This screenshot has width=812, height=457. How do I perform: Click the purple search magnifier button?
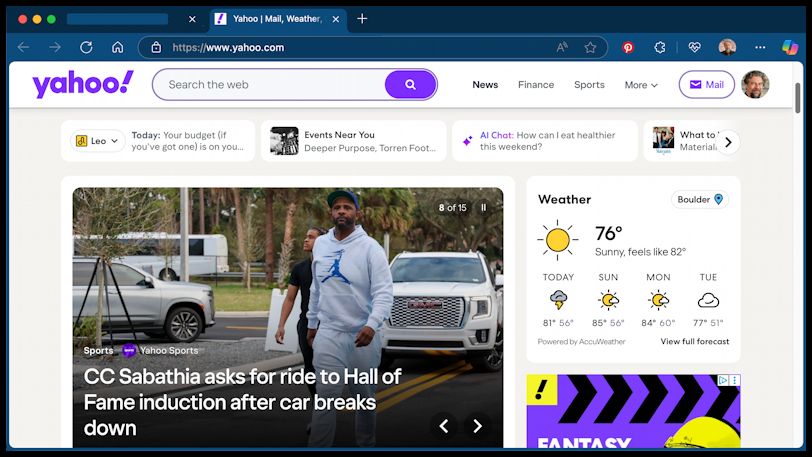tap(410, 84)
